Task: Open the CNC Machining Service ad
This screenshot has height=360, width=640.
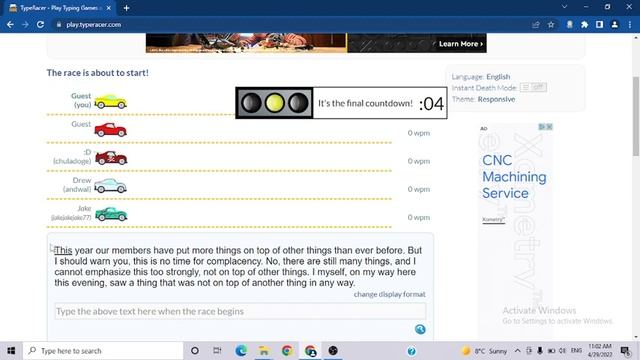Action: click(x=514, y=177)
